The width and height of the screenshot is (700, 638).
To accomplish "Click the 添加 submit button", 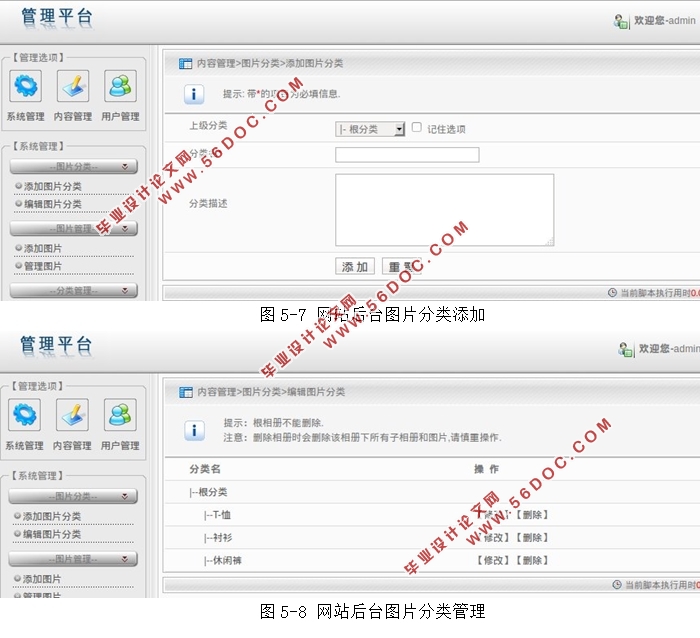I will tap(355, 267).
